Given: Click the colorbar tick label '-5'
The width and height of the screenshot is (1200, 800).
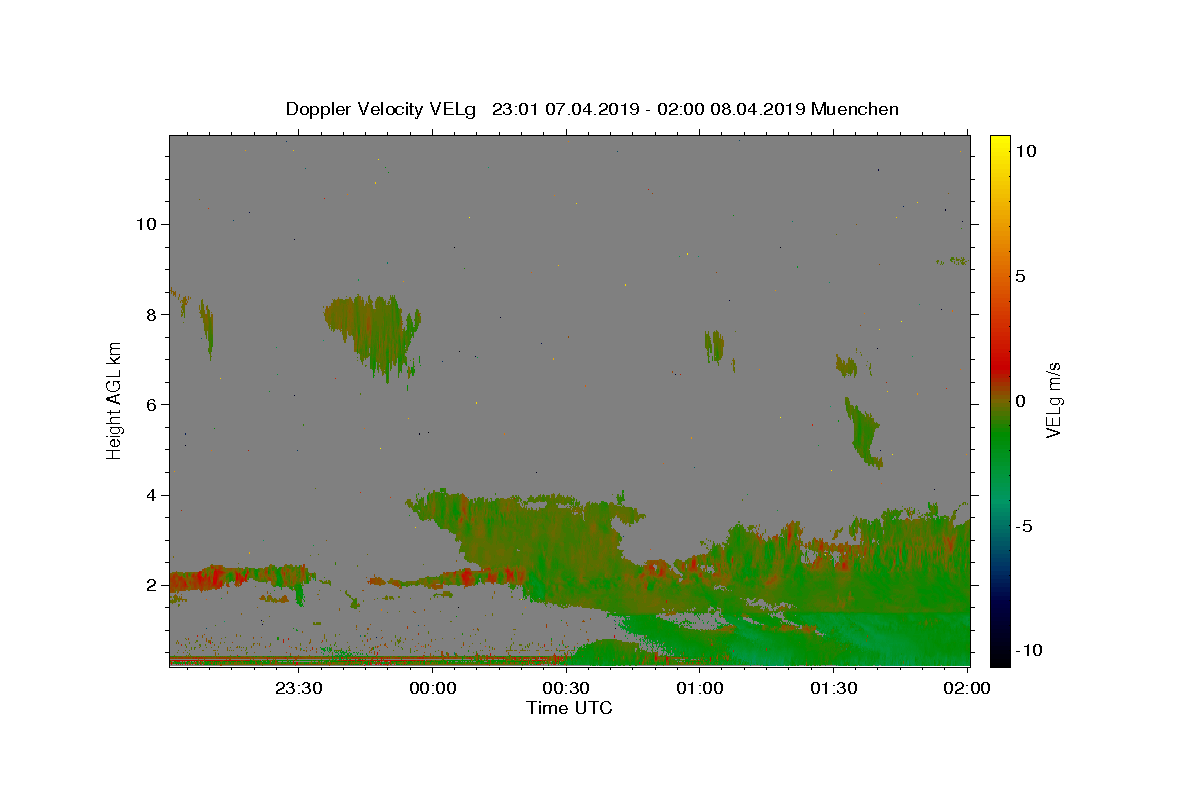Looking at the screenshot, I should pyautogui.click(x=1024, y=526).
